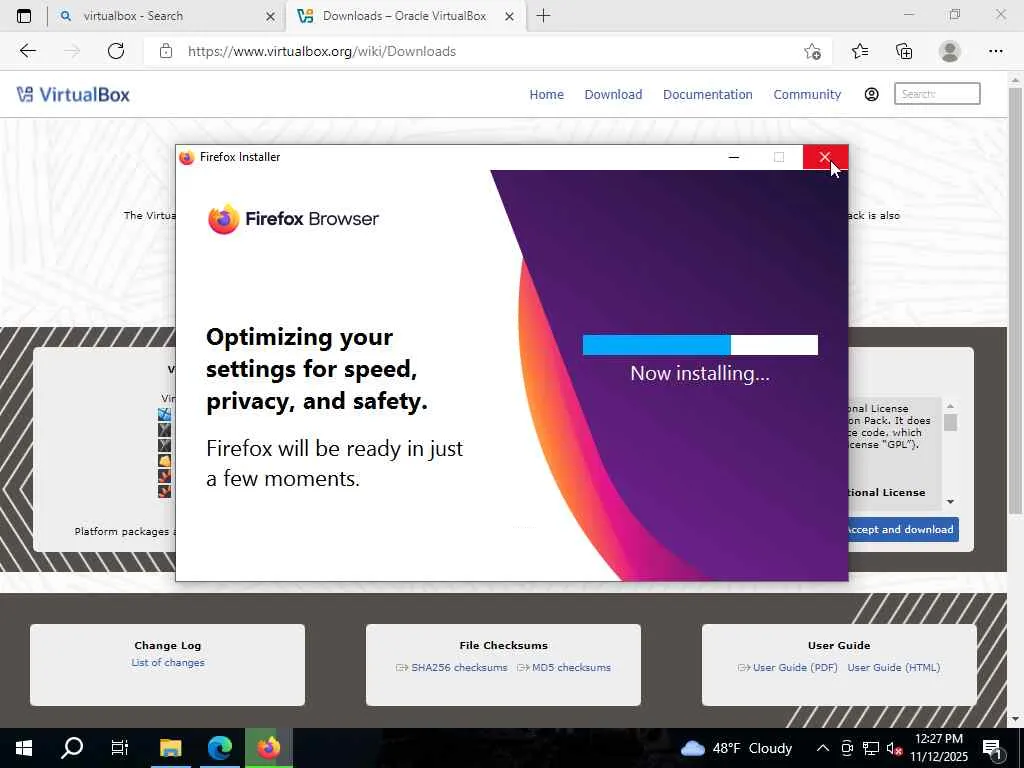
Task: Click the VirtualBox logo
Action: click(x=73, y=95)
